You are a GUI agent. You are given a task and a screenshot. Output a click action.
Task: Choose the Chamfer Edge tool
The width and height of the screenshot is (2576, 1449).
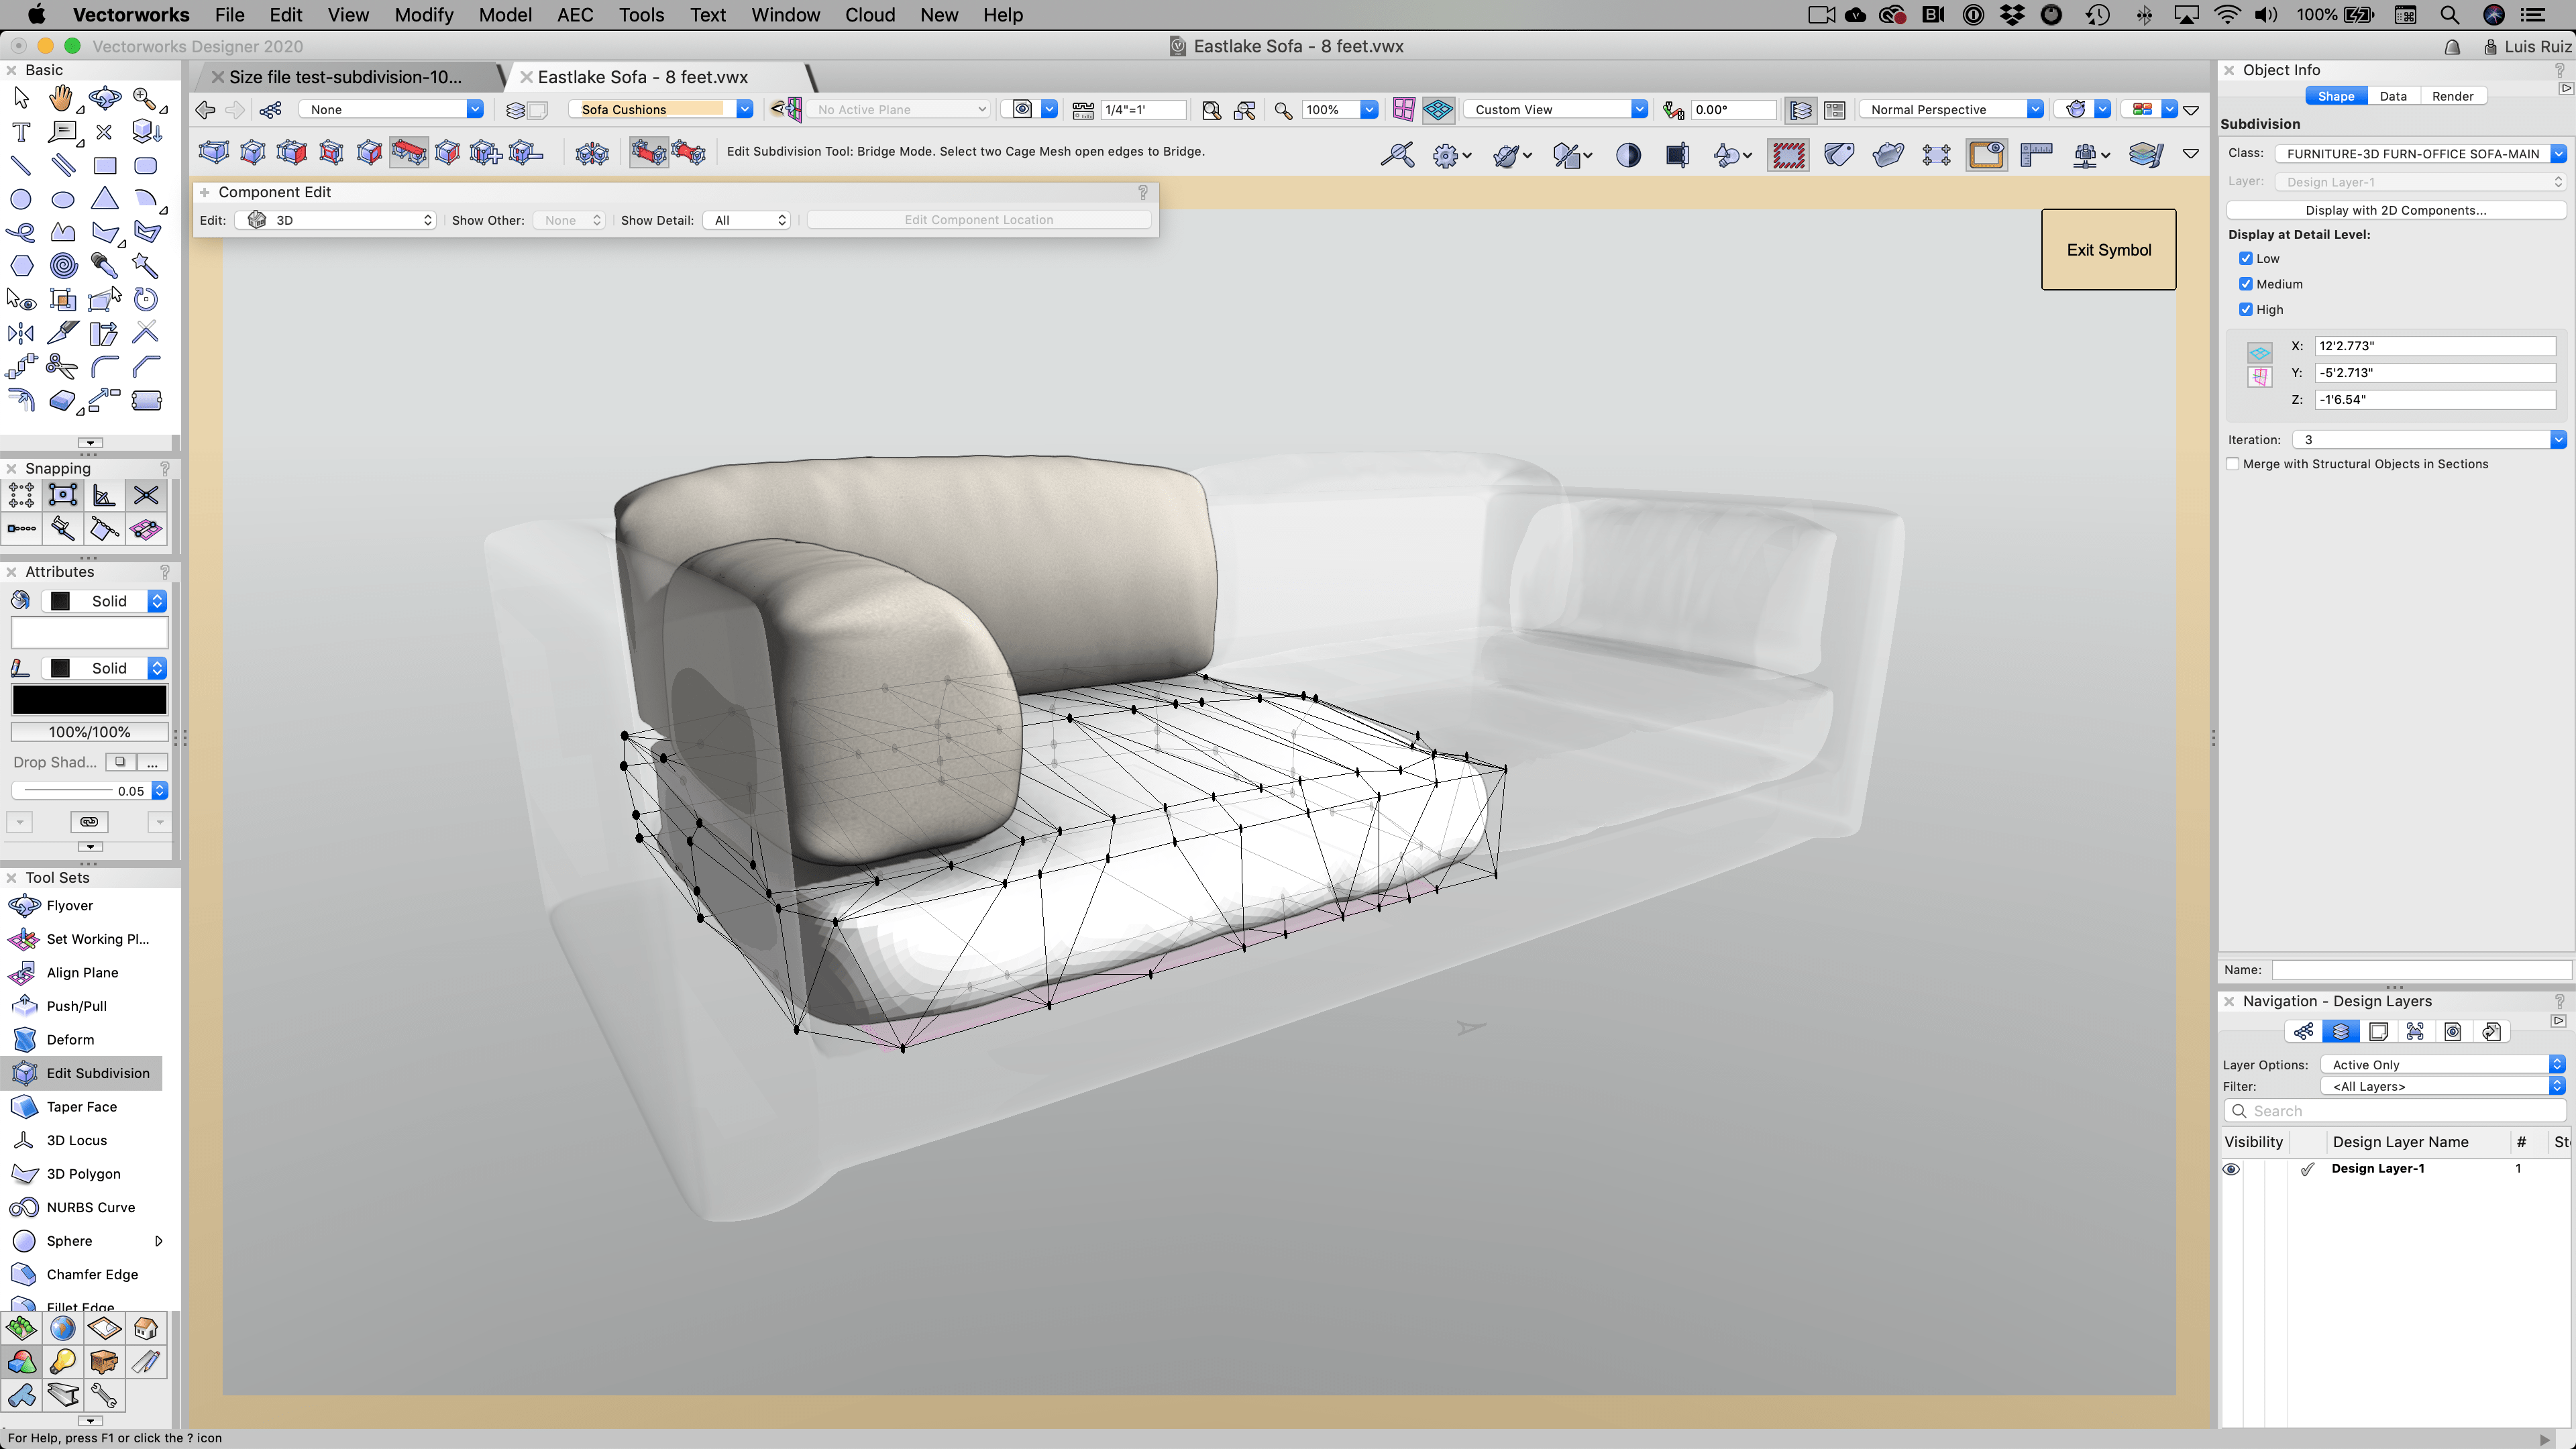pyautogui.click(x=92, y=1274)
